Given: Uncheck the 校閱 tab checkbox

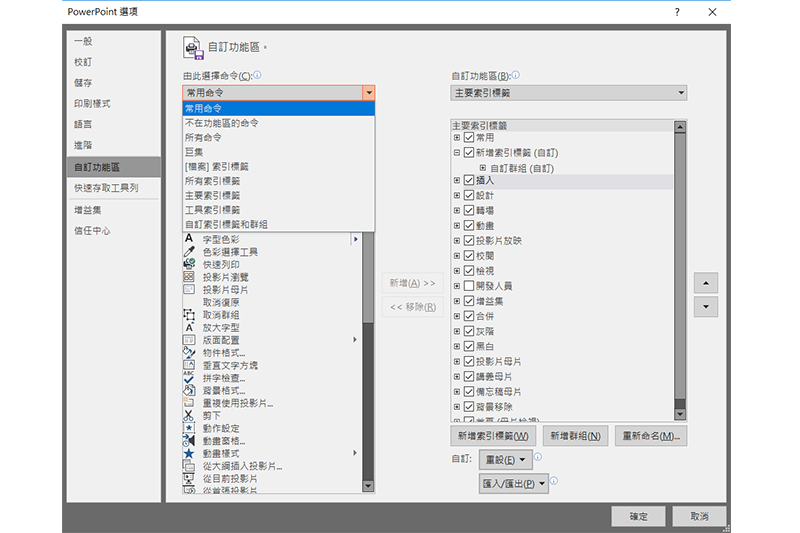Looking at the screenshot, I should [x=469, y=256].
